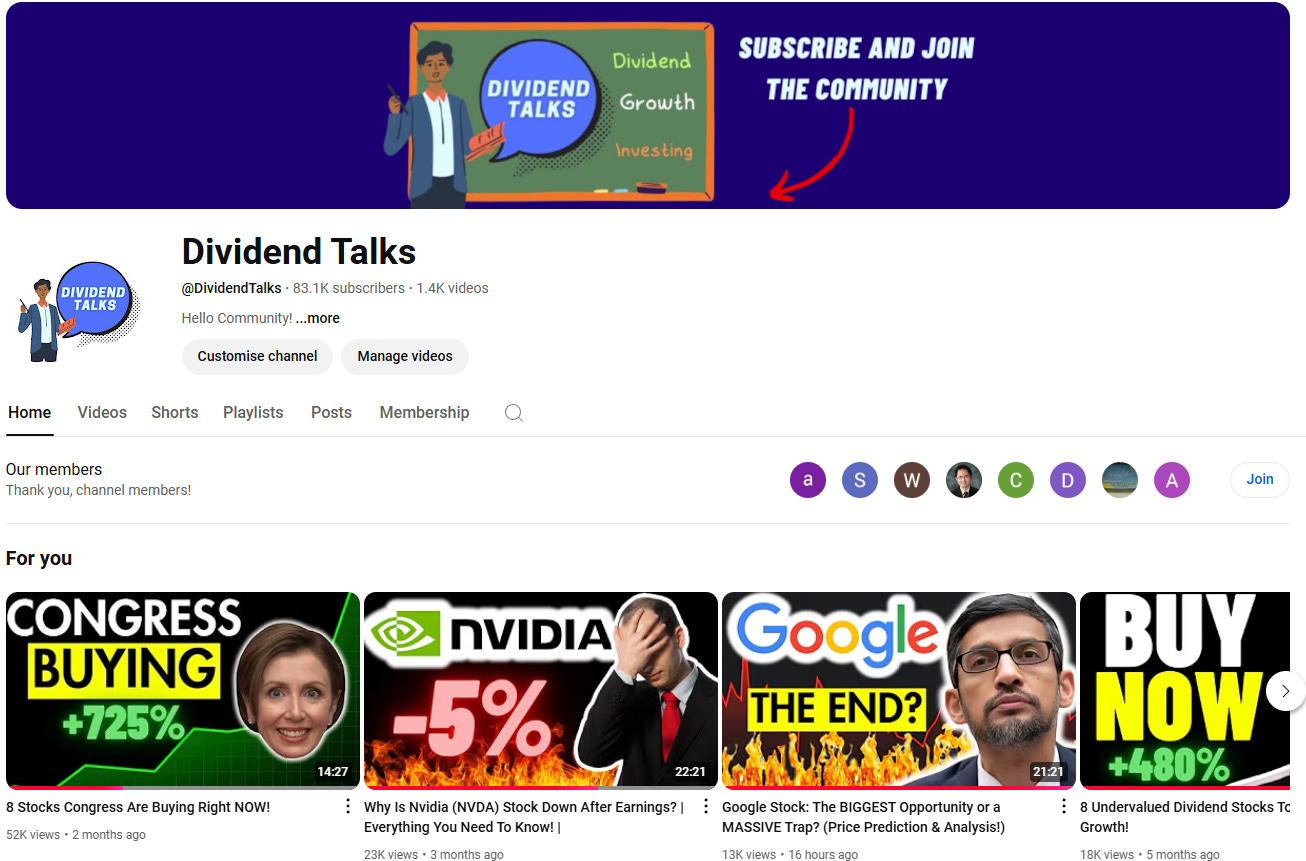
Task: Open options menu on the Google video
Action: click(x=1063, y=805)
